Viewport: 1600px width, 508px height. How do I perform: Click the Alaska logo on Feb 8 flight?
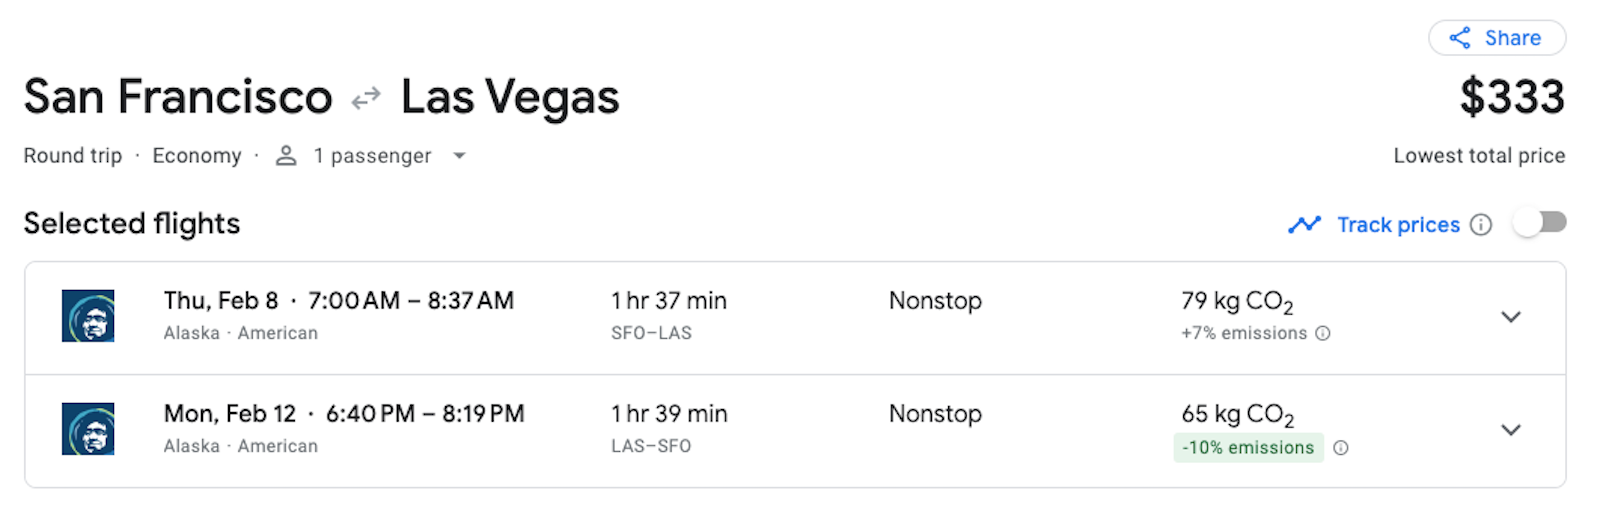pyautogui.click(x=88, y=316)
